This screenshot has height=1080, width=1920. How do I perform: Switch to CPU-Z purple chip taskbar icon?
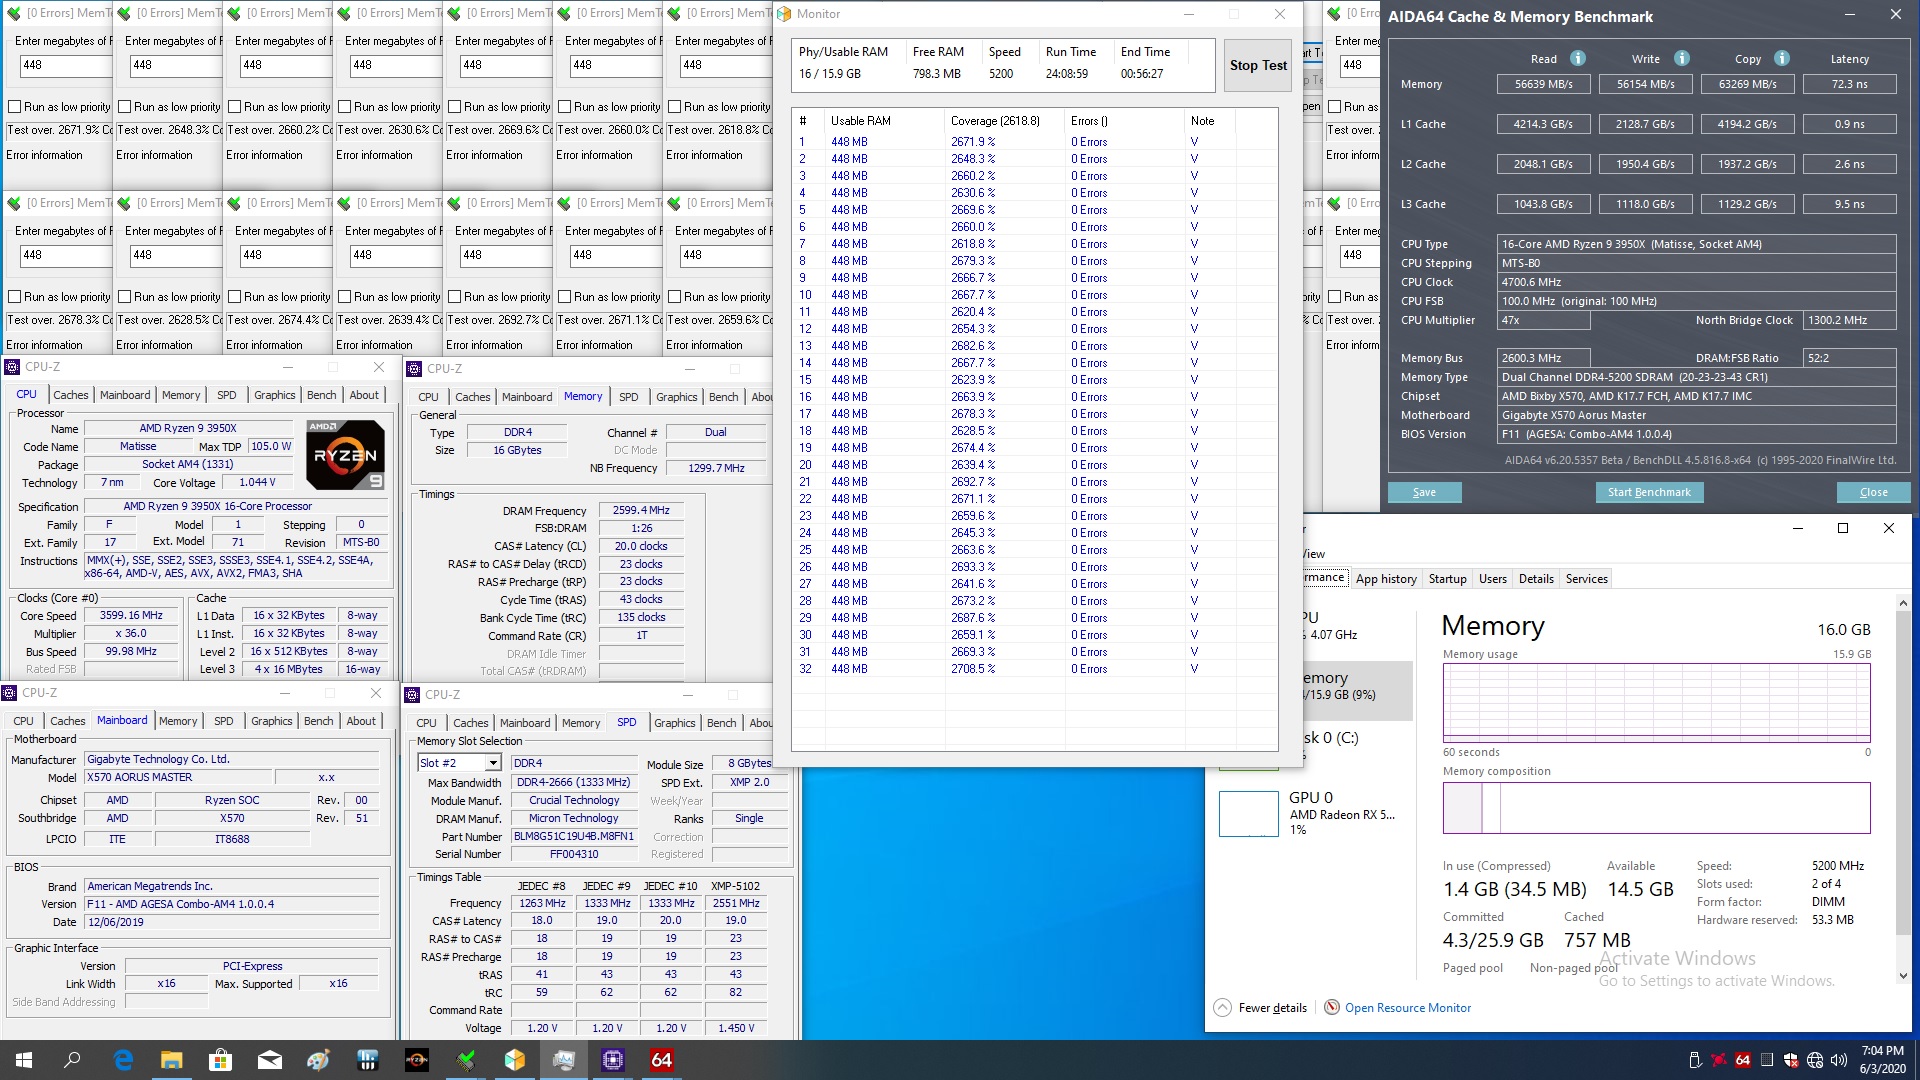click(x=613, y=1060)
